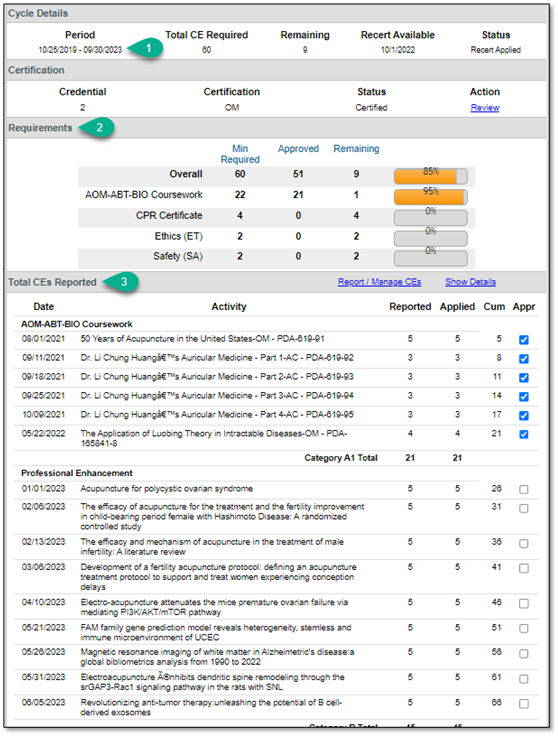This screenshot has height=736, width=558.
Task: Click the Certified status value
Action: (371, 107)
